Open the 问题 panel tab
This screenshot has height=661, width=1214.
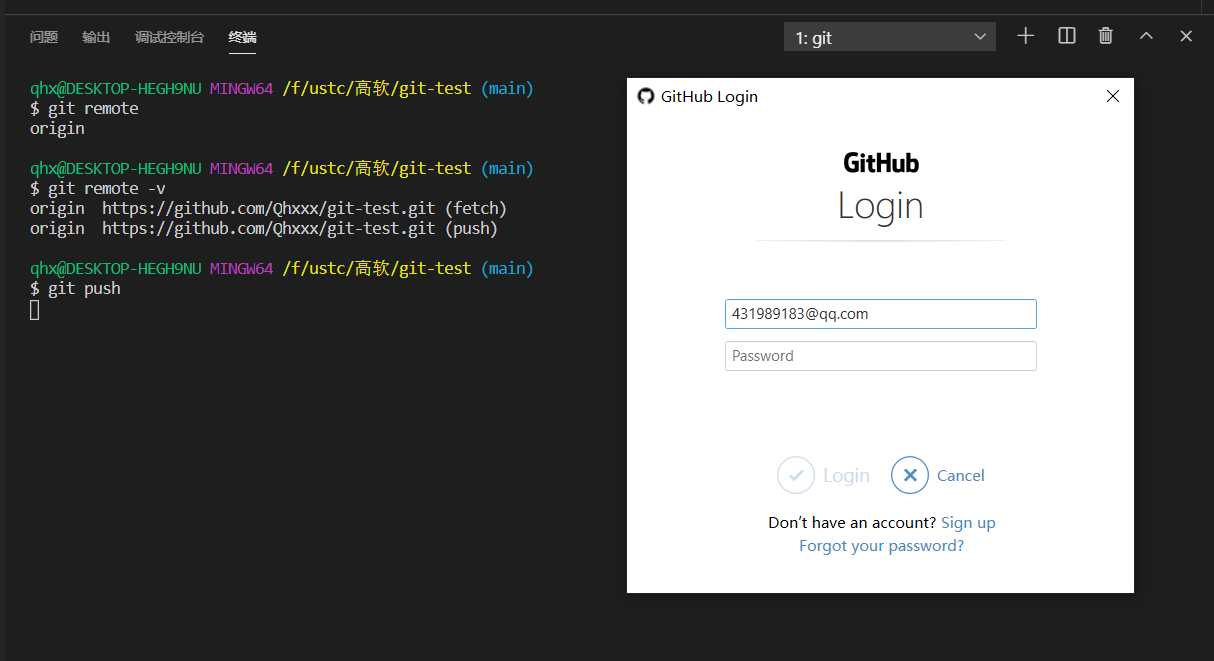coord(44,37)
